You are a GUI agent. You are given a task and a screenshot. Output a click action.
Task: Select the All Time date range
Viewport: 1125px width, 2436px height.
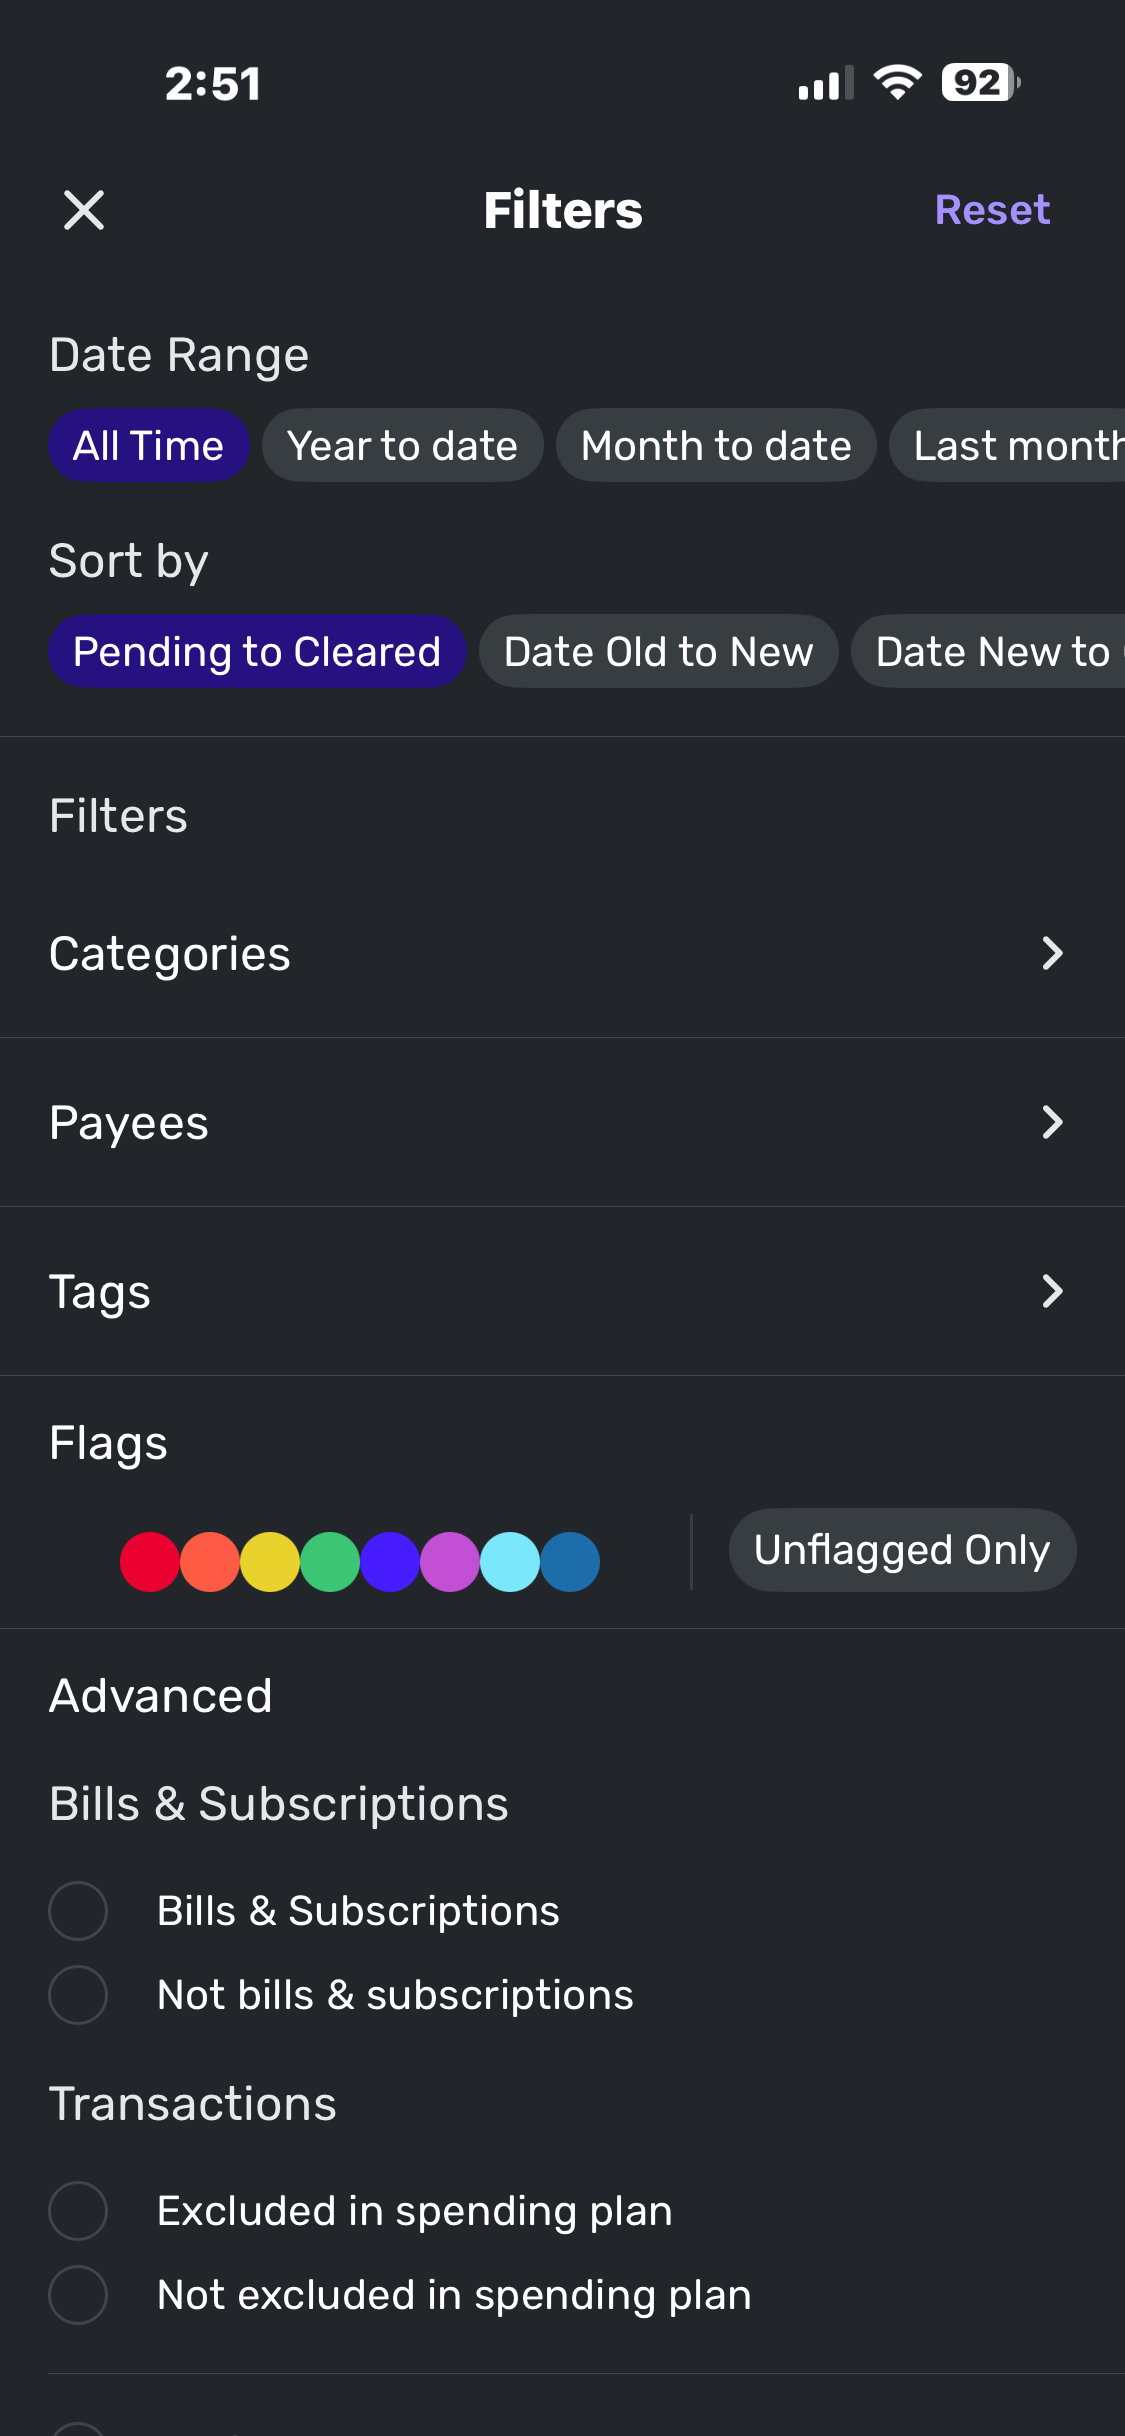[x=148, y=446]
